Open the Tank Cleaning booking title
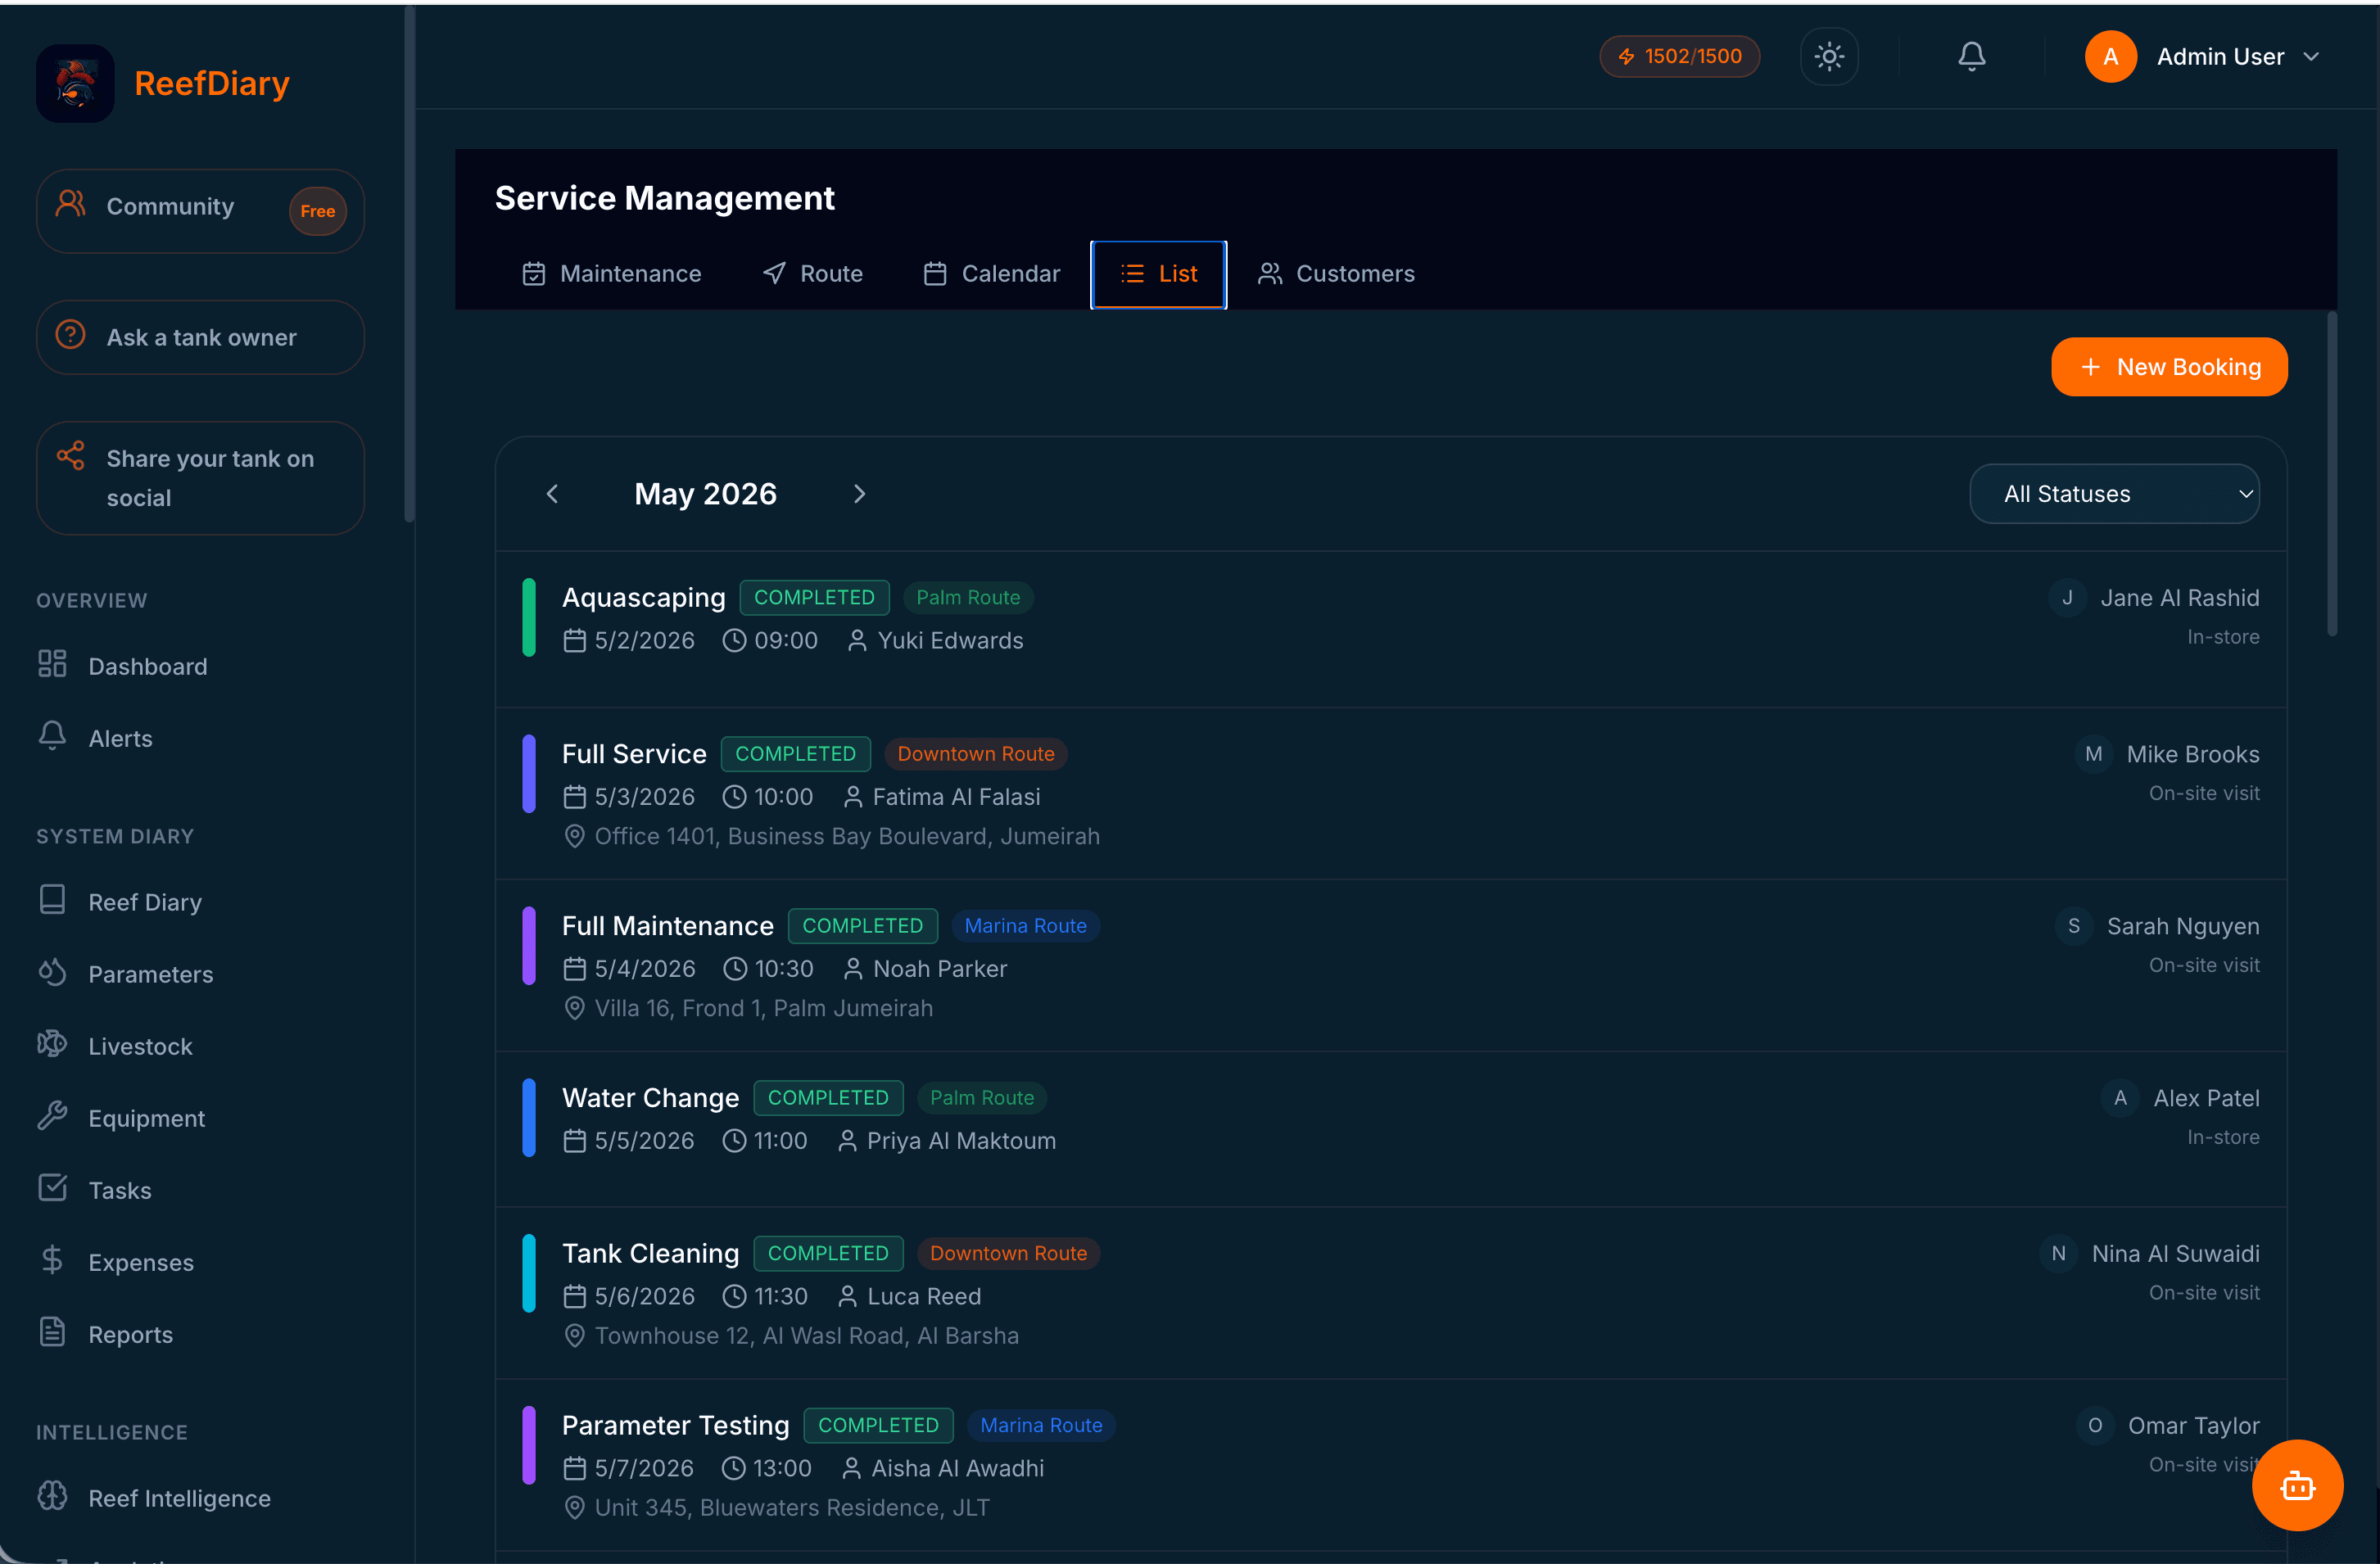The width and height of the screenshot is (2380, 1564). coord(651,1253)
